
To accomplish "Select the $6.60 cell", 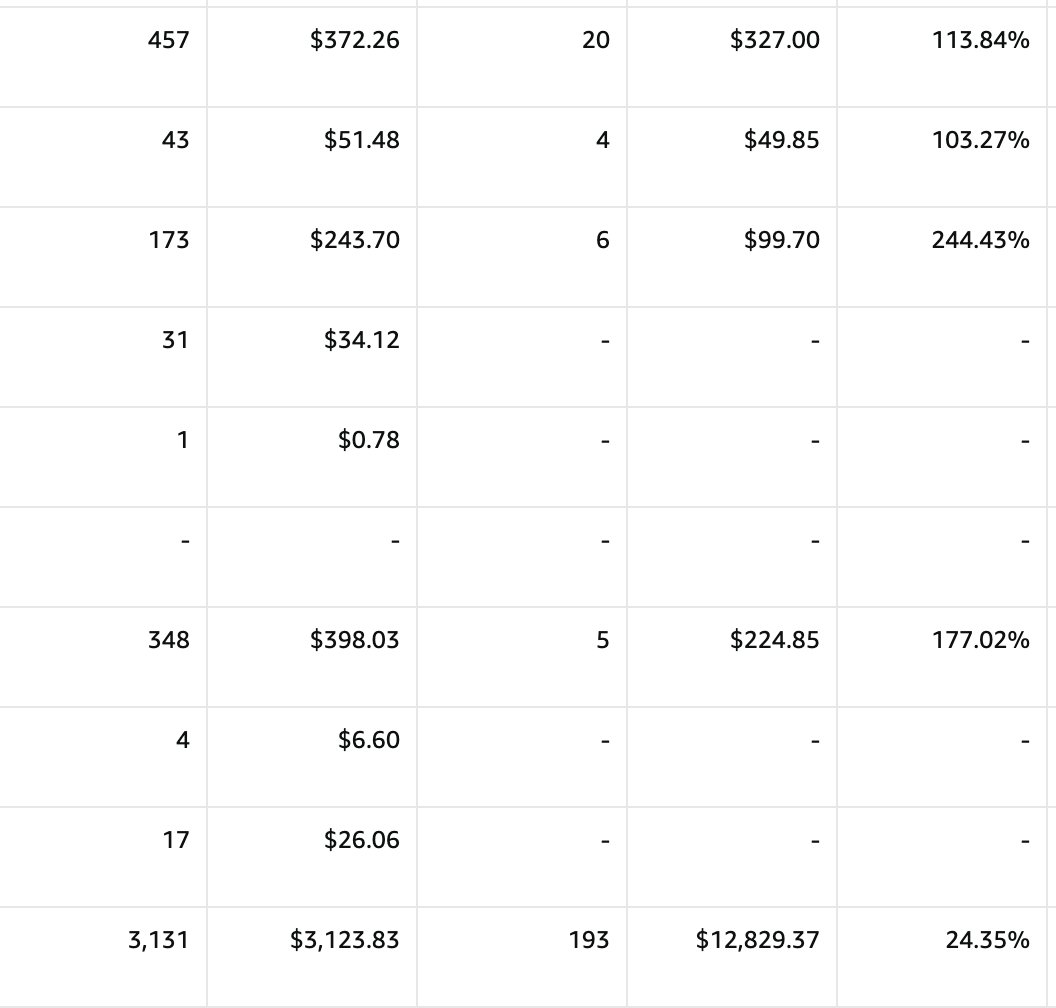I will [312, 757].
